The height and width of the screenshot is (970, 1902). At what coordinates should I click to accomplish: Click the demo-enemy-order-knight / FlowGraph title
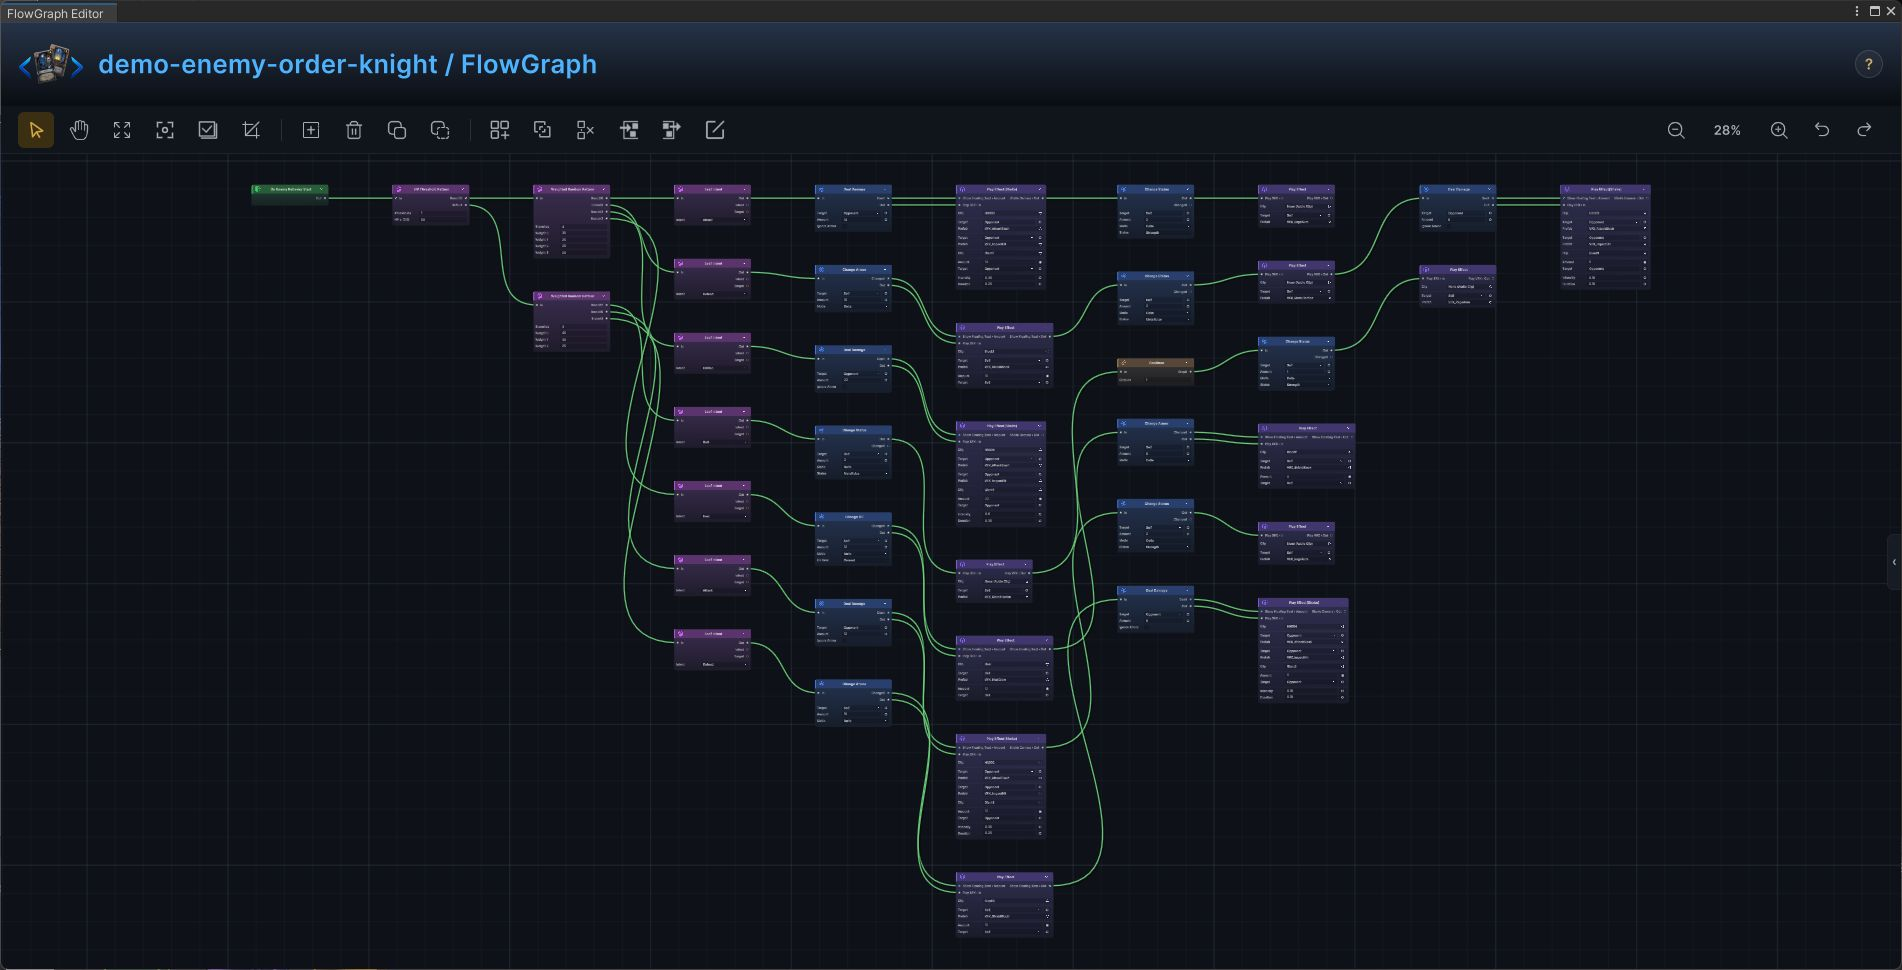347,64
